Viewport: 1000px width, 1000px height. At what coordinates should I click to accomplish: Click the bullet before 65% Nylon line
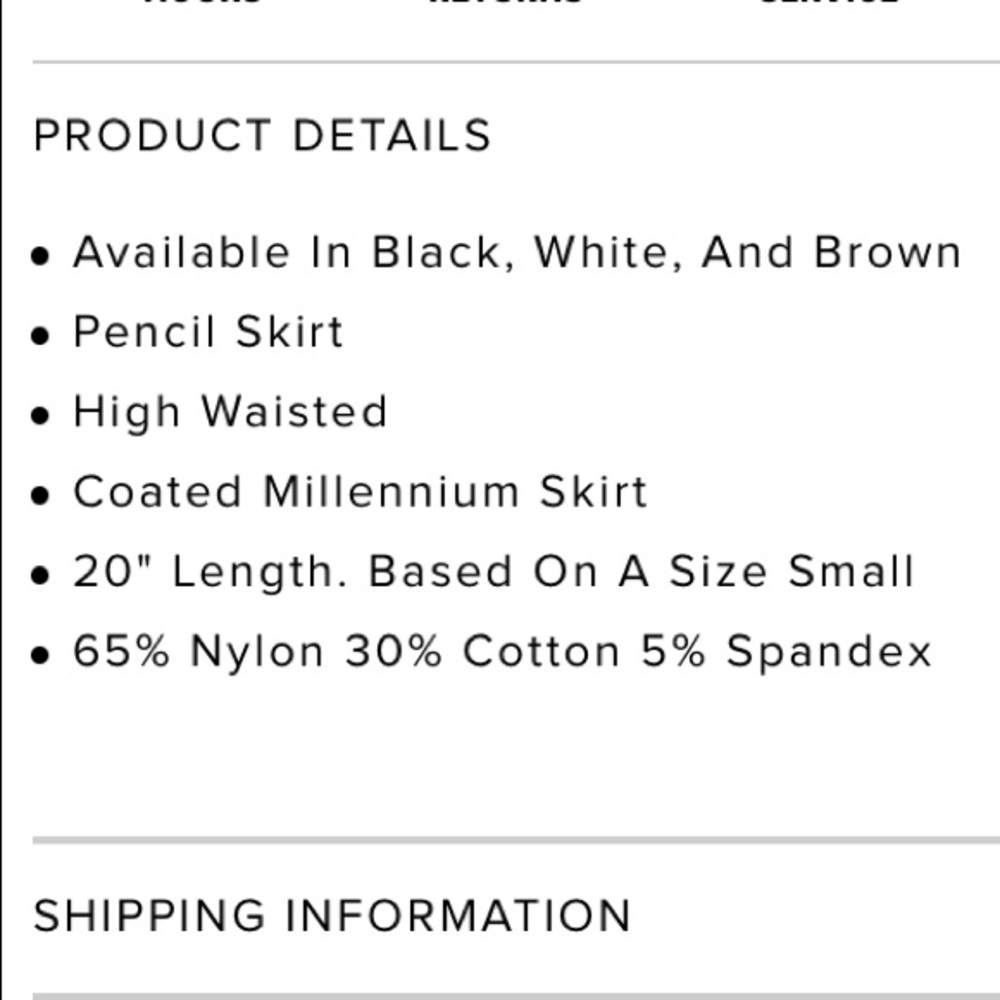[40, 655]
